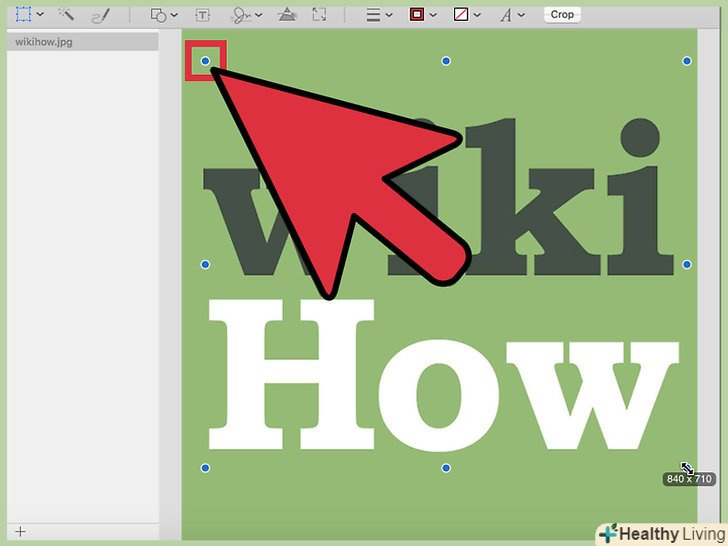Screen dimensions: 728x546
Task: Pick the Sketch pen tool
Action: coord(100,16)
